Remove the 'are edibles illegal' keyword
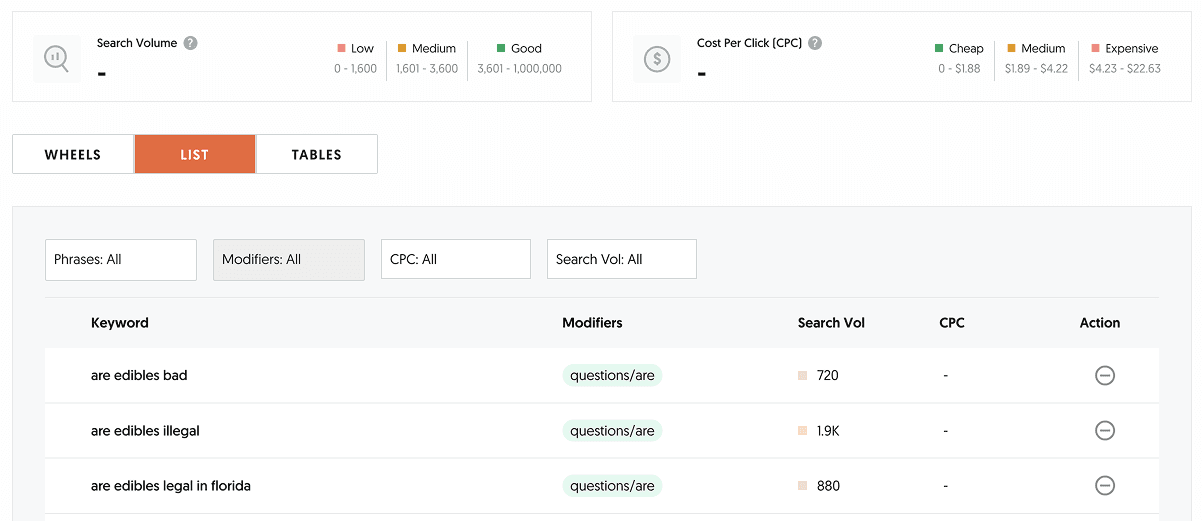1203x521 pixels. tap(1104, 431)
